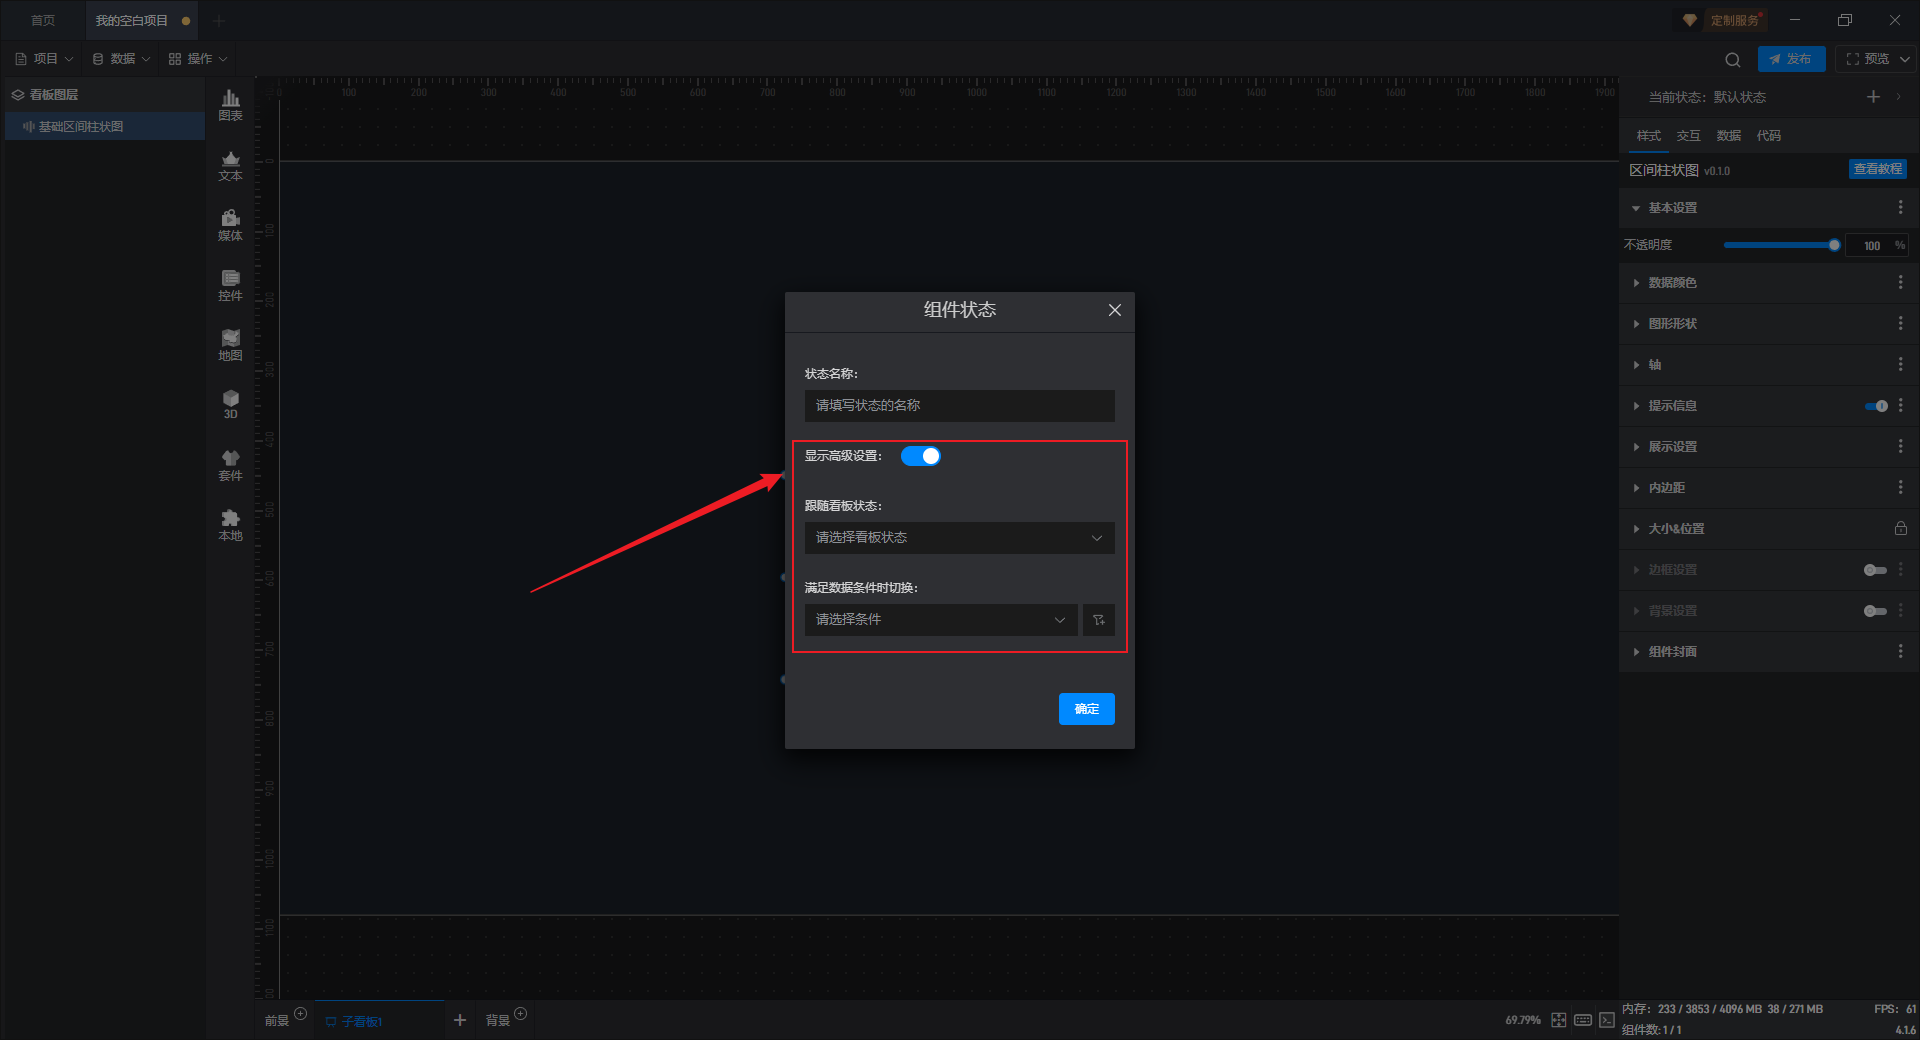This screenshot has width=1920, height=1040.
Task: Click the 不透明度 slider handle
Action: [1834, 245]
